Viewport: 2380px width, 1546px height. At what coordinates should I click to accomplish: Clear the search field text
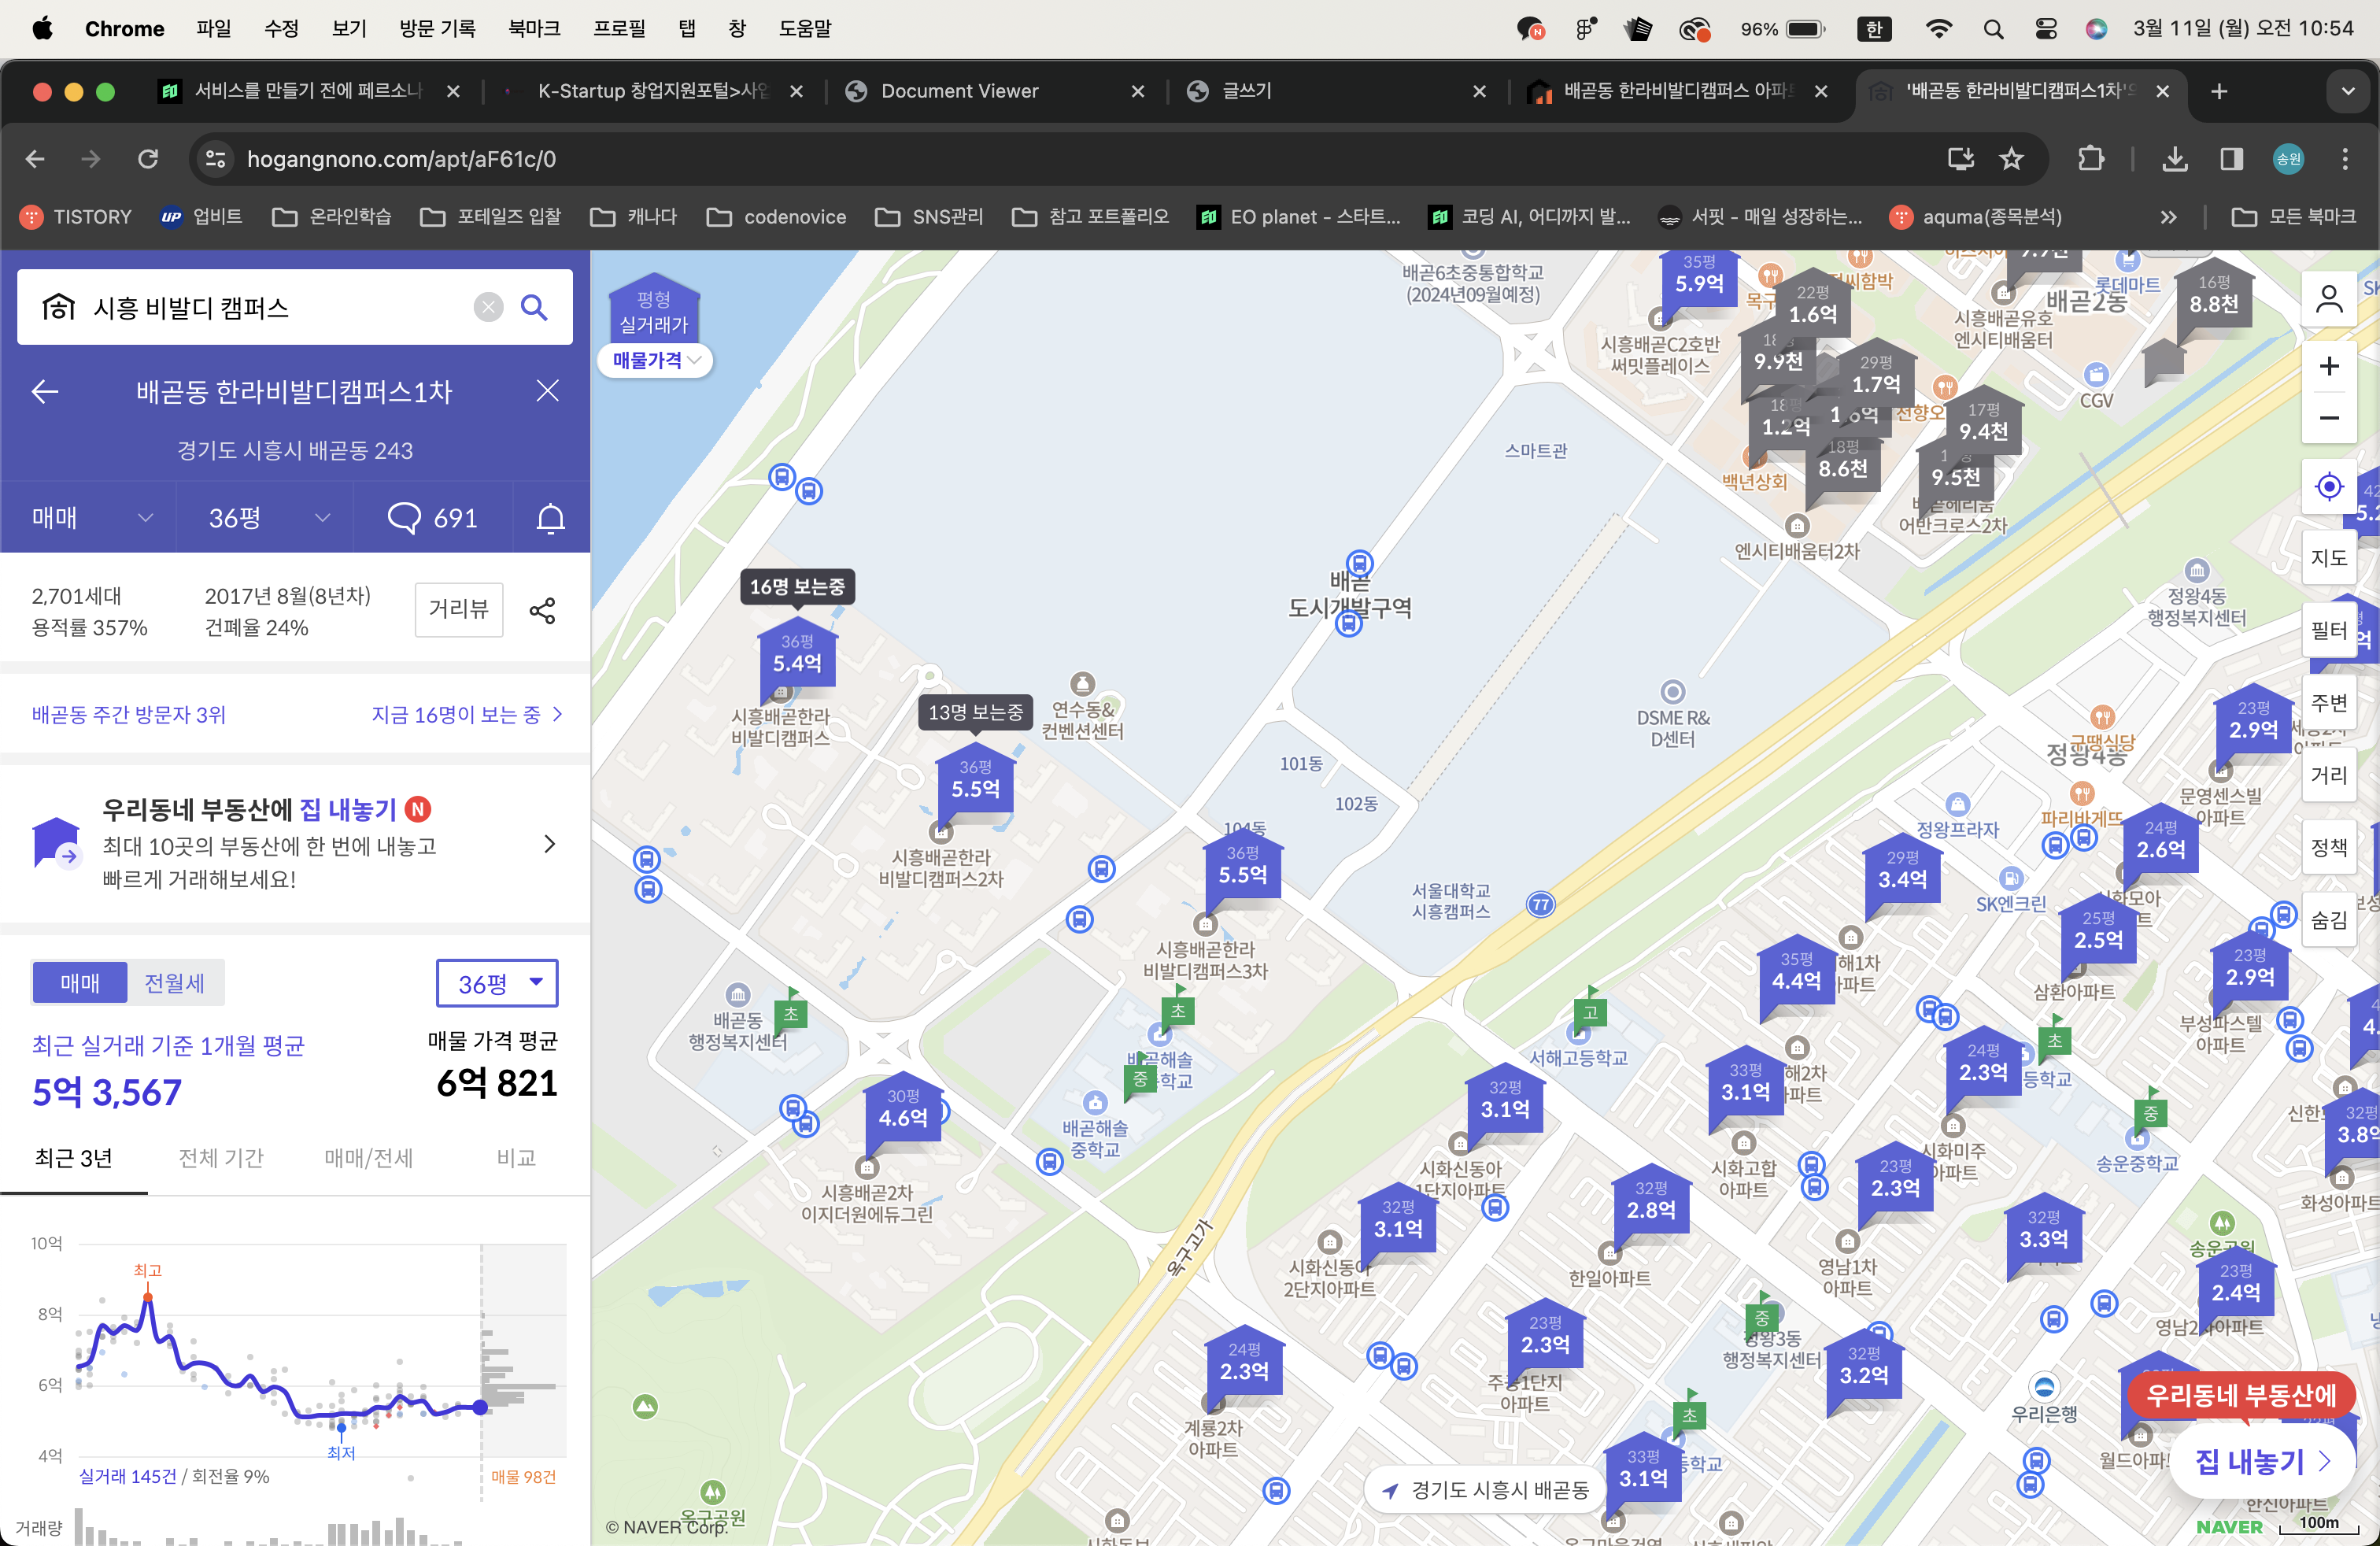[x=488, y=307]
